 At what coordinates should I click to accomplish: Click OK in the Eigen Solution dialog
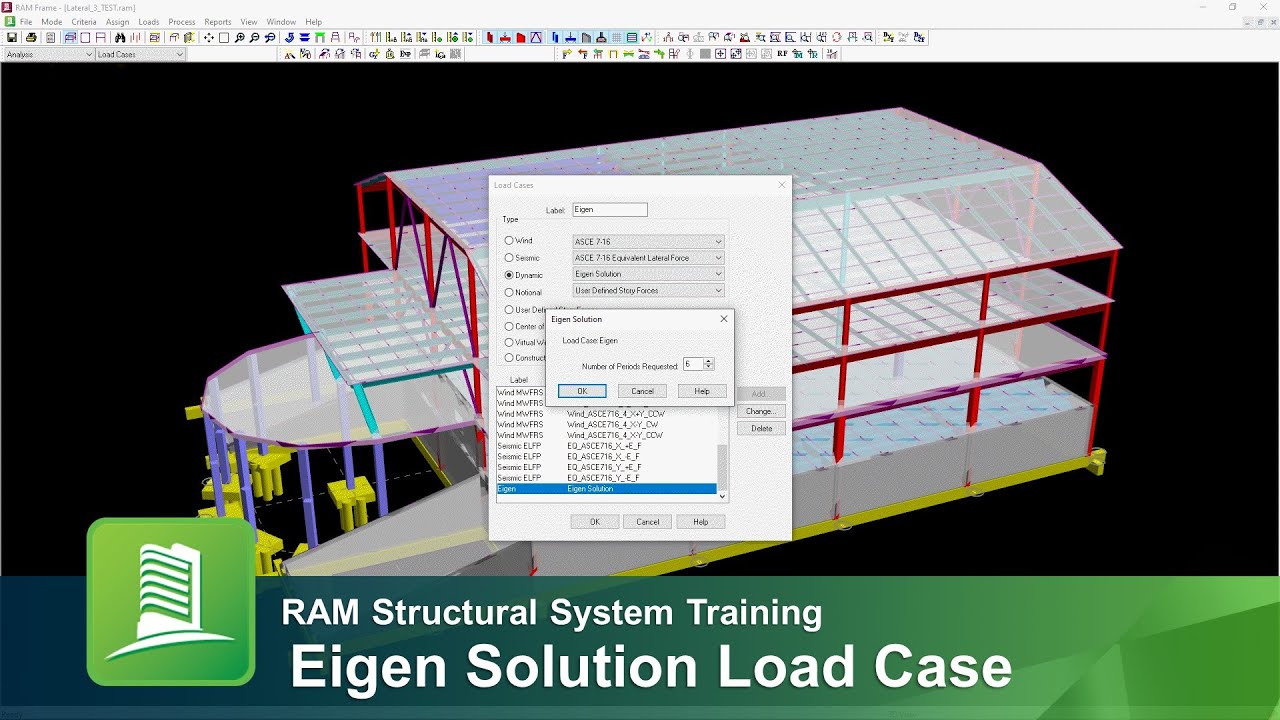(582, 391)
